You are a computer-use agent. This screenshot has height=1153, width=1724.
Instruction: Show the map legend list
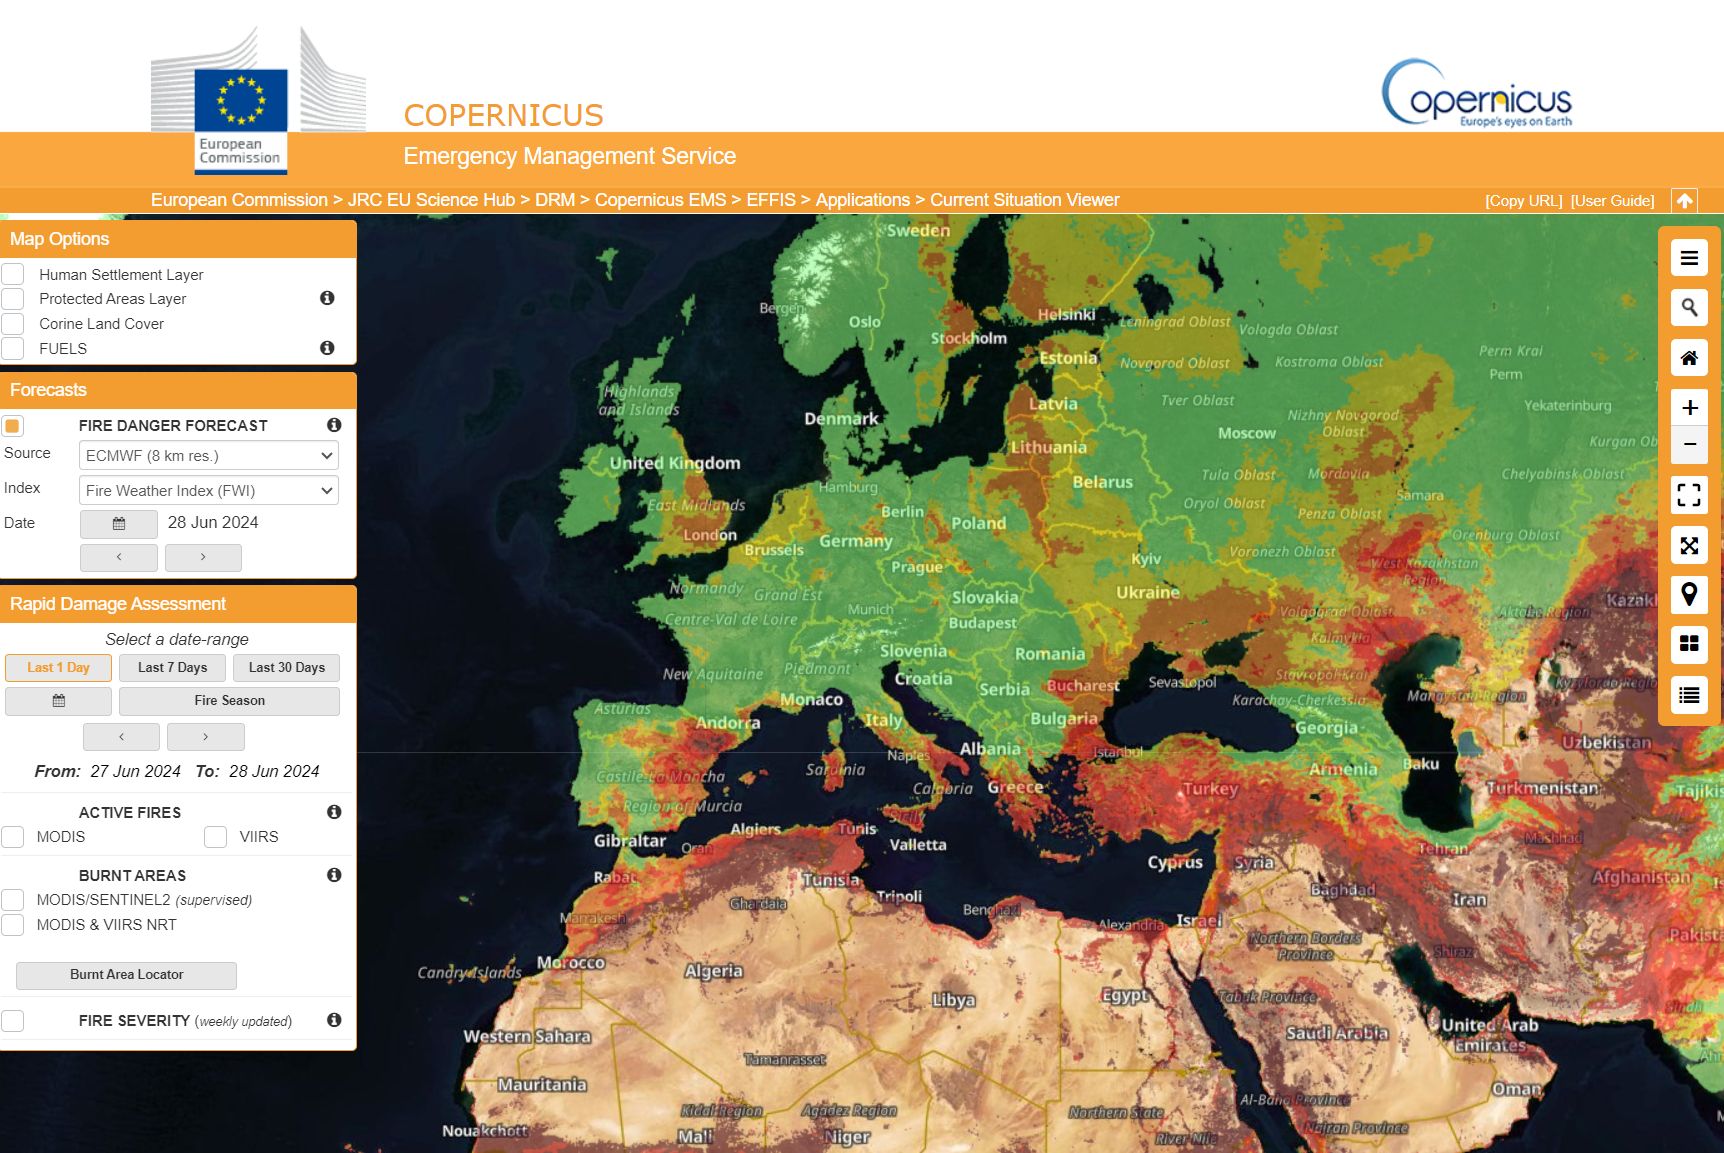[x=1689, y=695]
